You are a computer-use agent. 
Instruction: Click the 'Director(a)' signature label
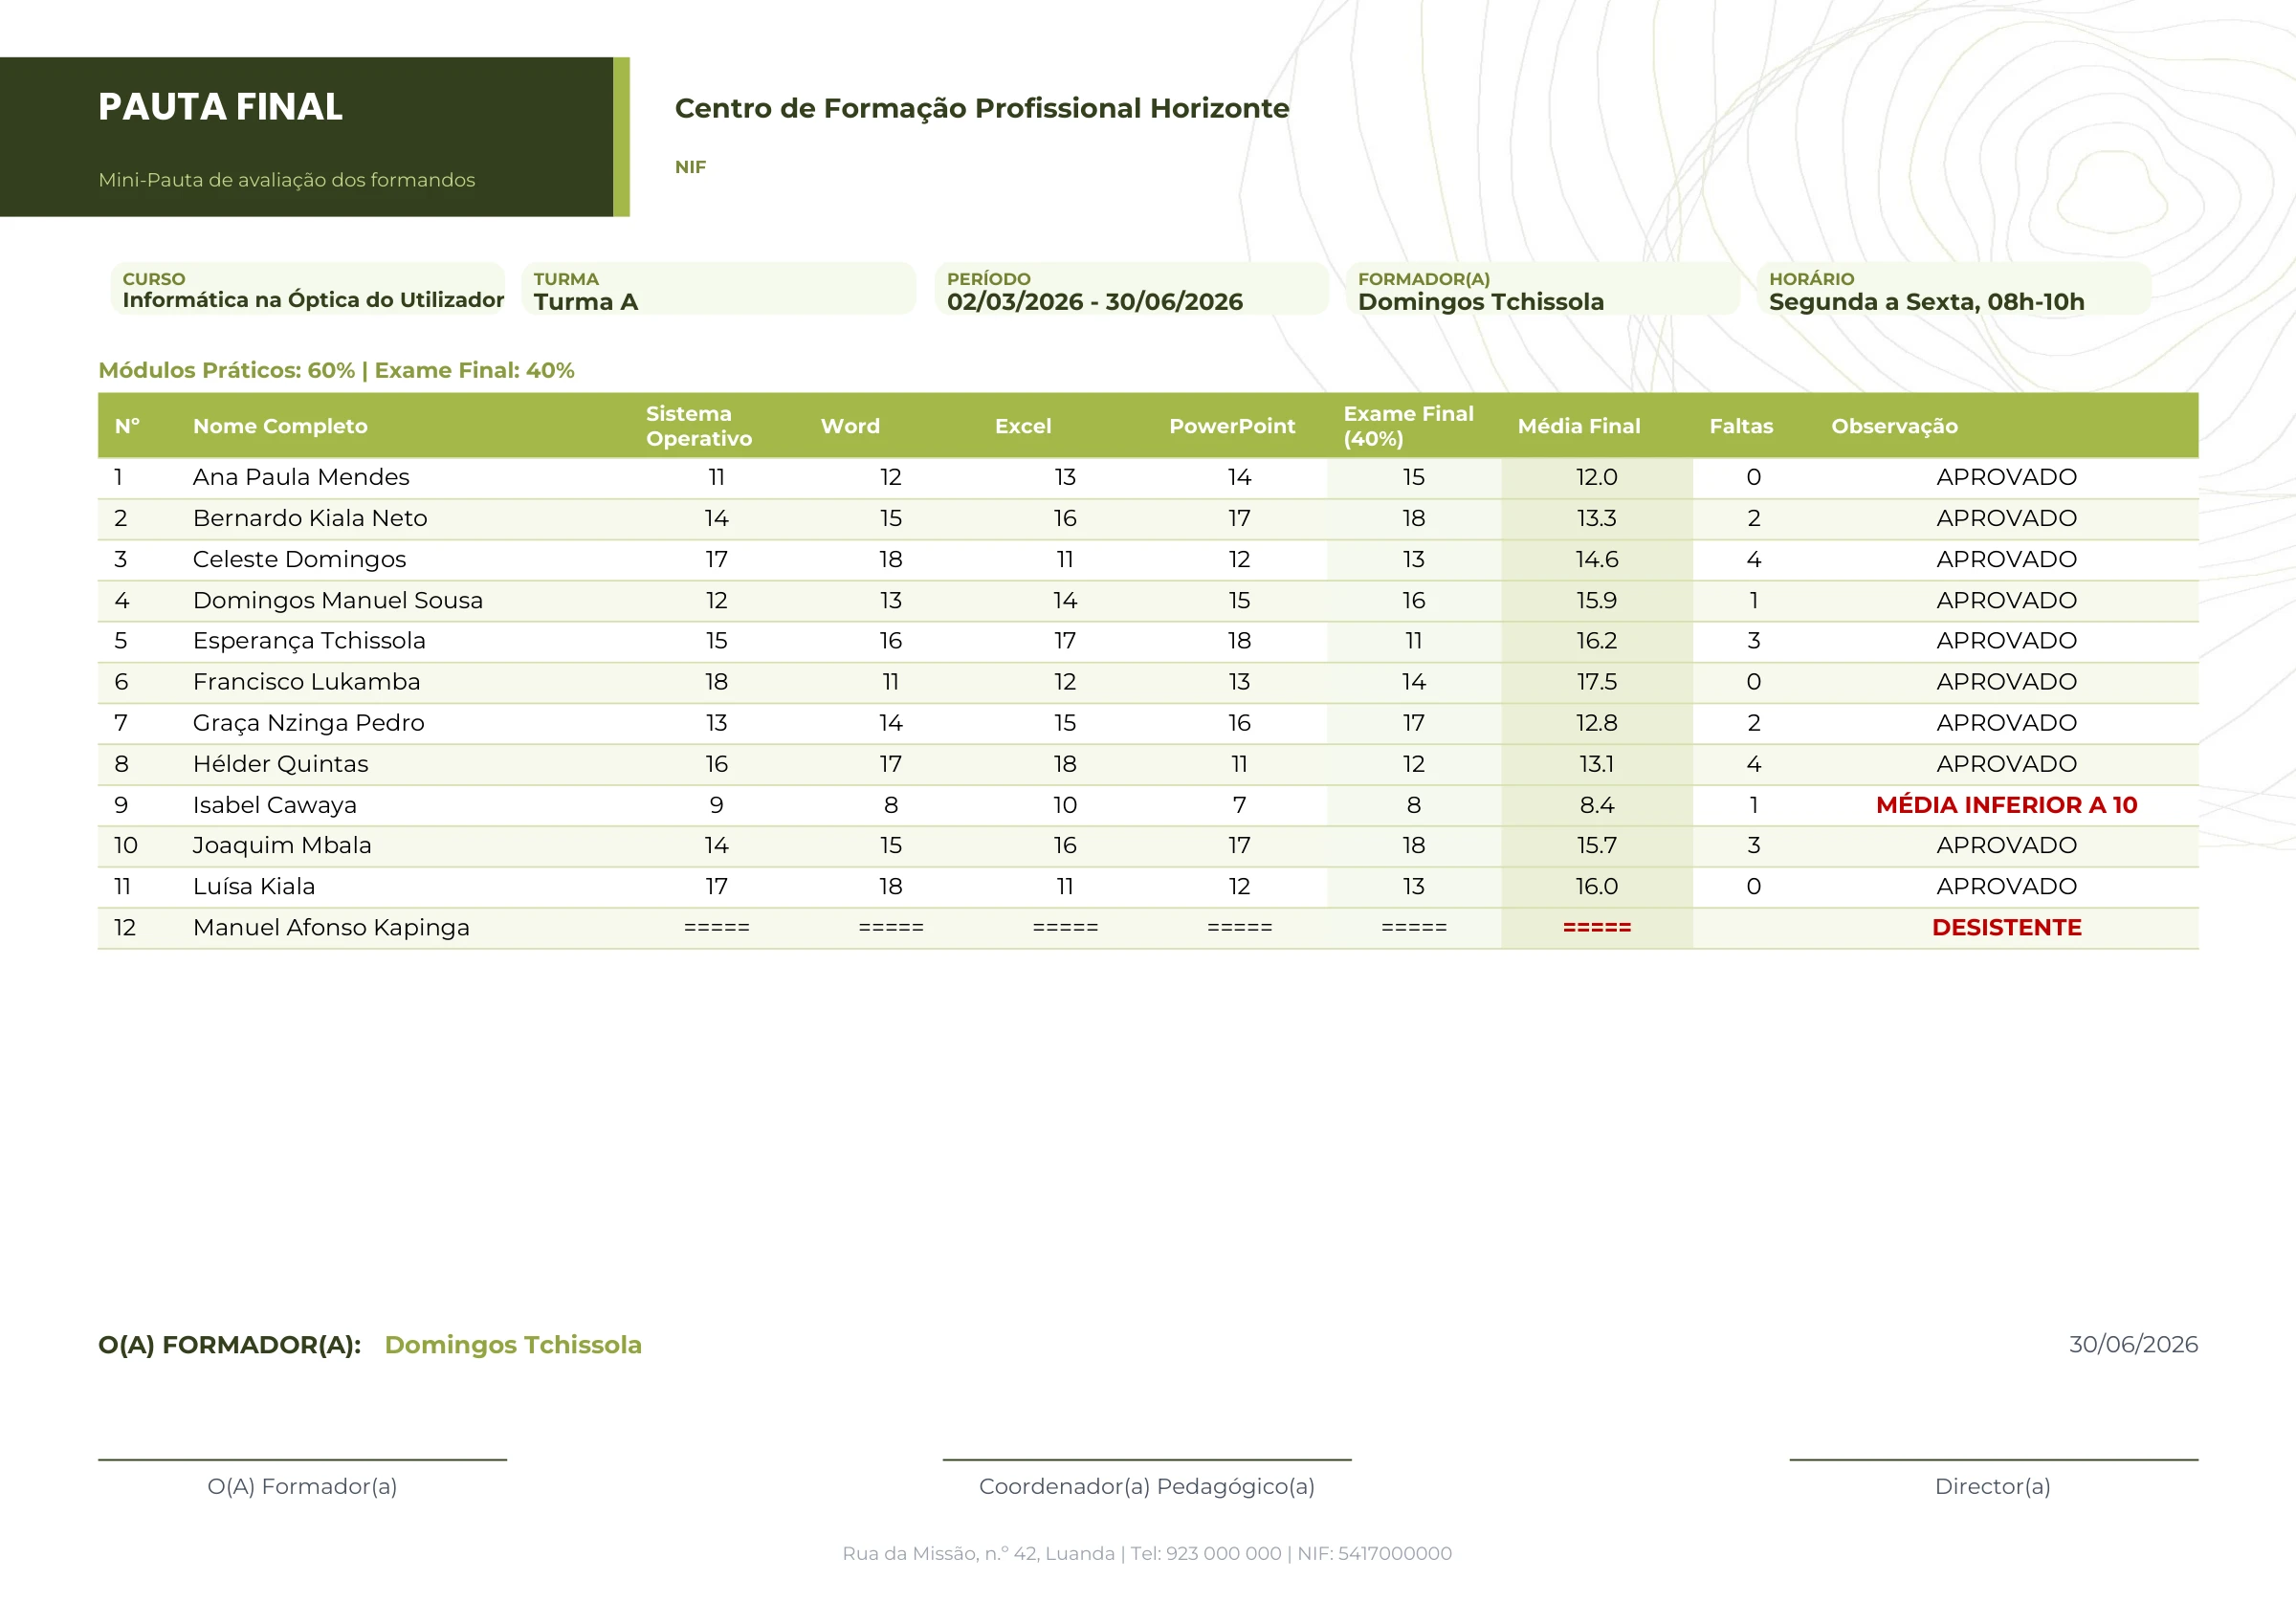click(1992, 1487)
